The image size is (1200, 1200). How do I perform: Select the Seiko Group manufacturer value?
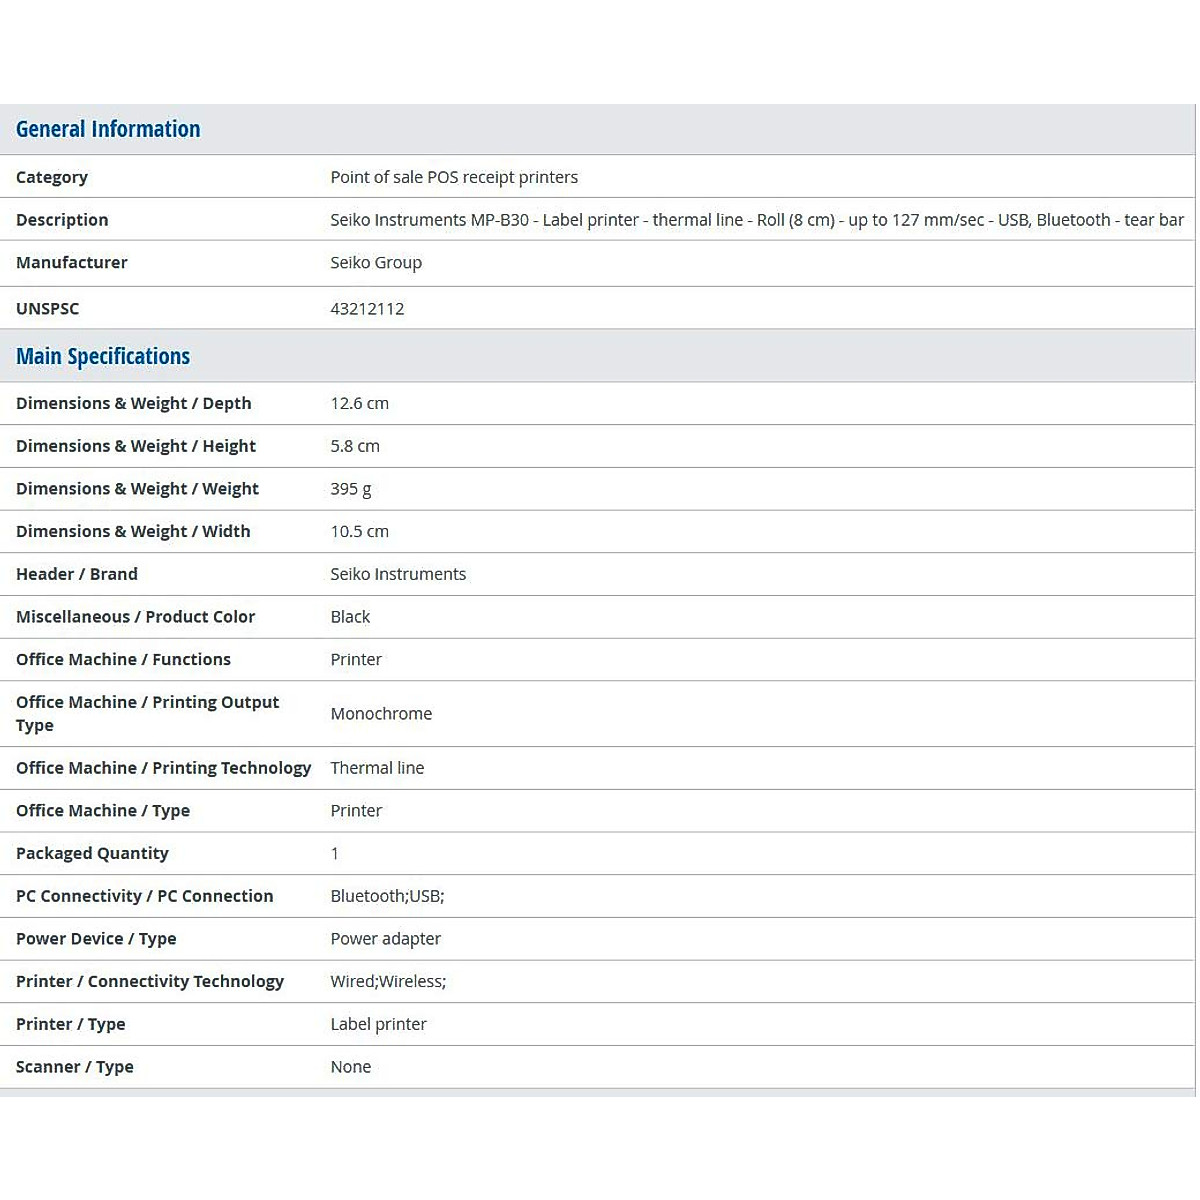[376, 263]
